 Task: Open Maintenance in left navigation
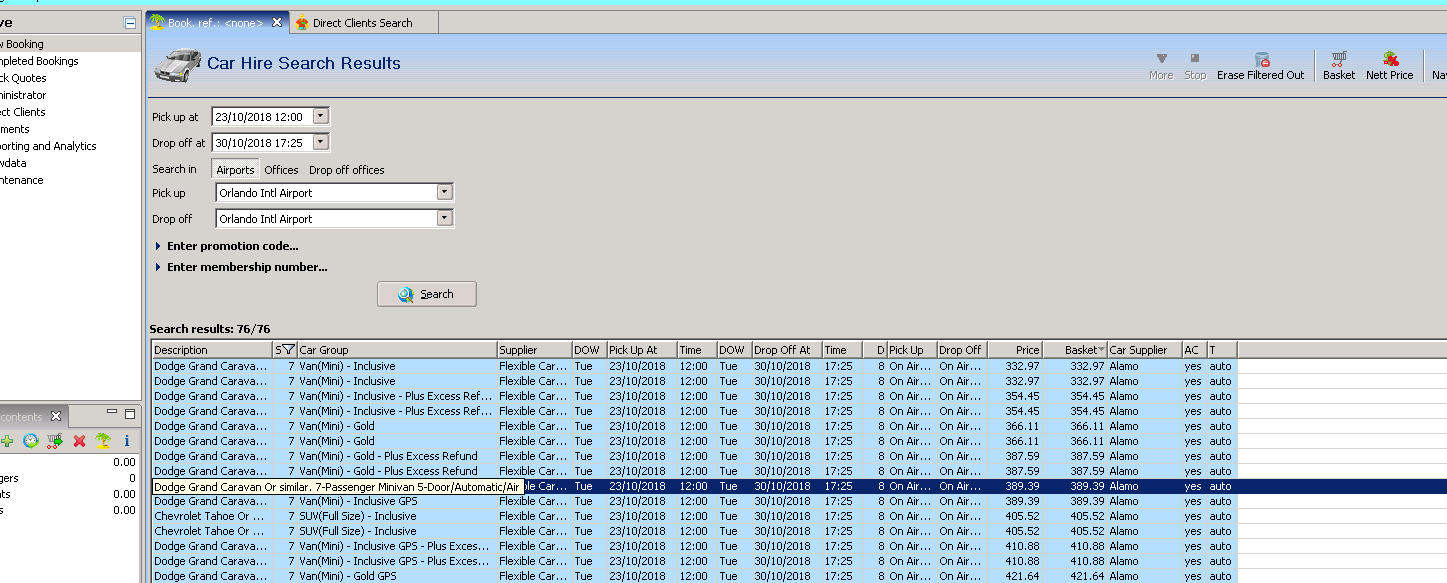click(x=22, y=180)
